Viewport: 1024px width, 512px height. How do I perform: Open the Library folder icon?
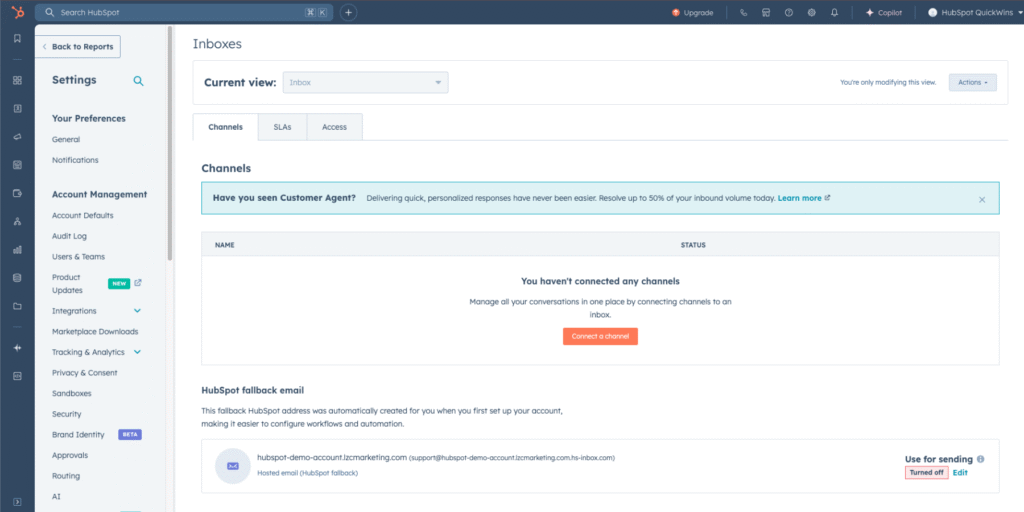[x=18, y=306]
